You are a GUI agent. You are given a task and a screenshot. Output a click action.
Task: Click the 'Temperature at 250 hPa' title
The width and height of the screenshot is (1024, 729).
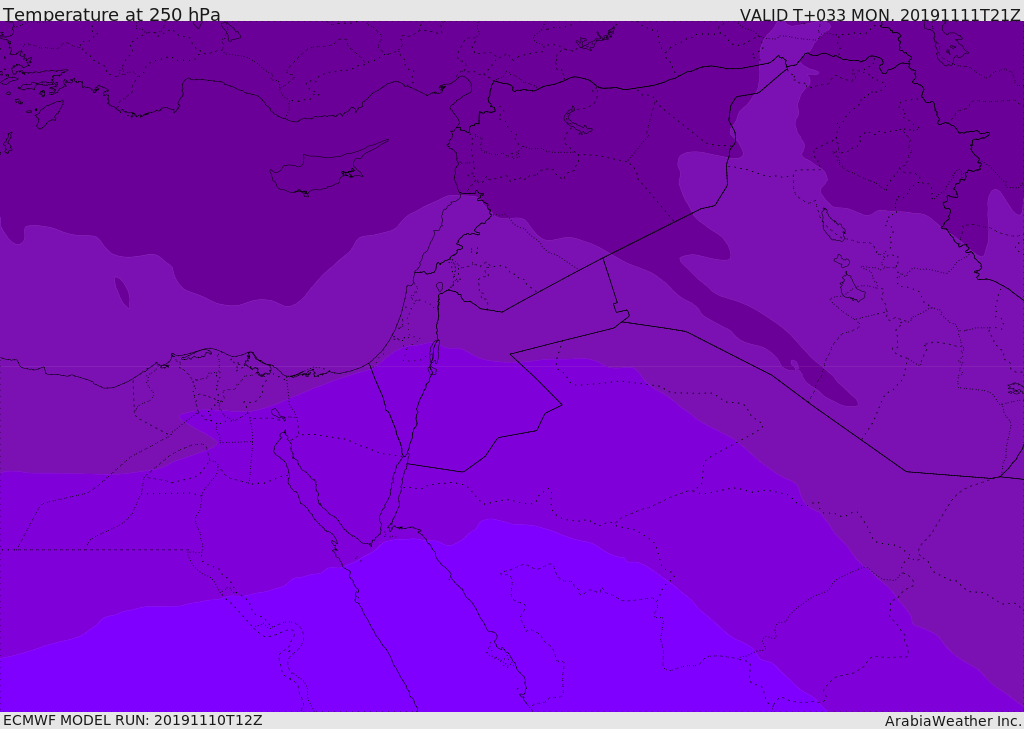tap(111, 14)
